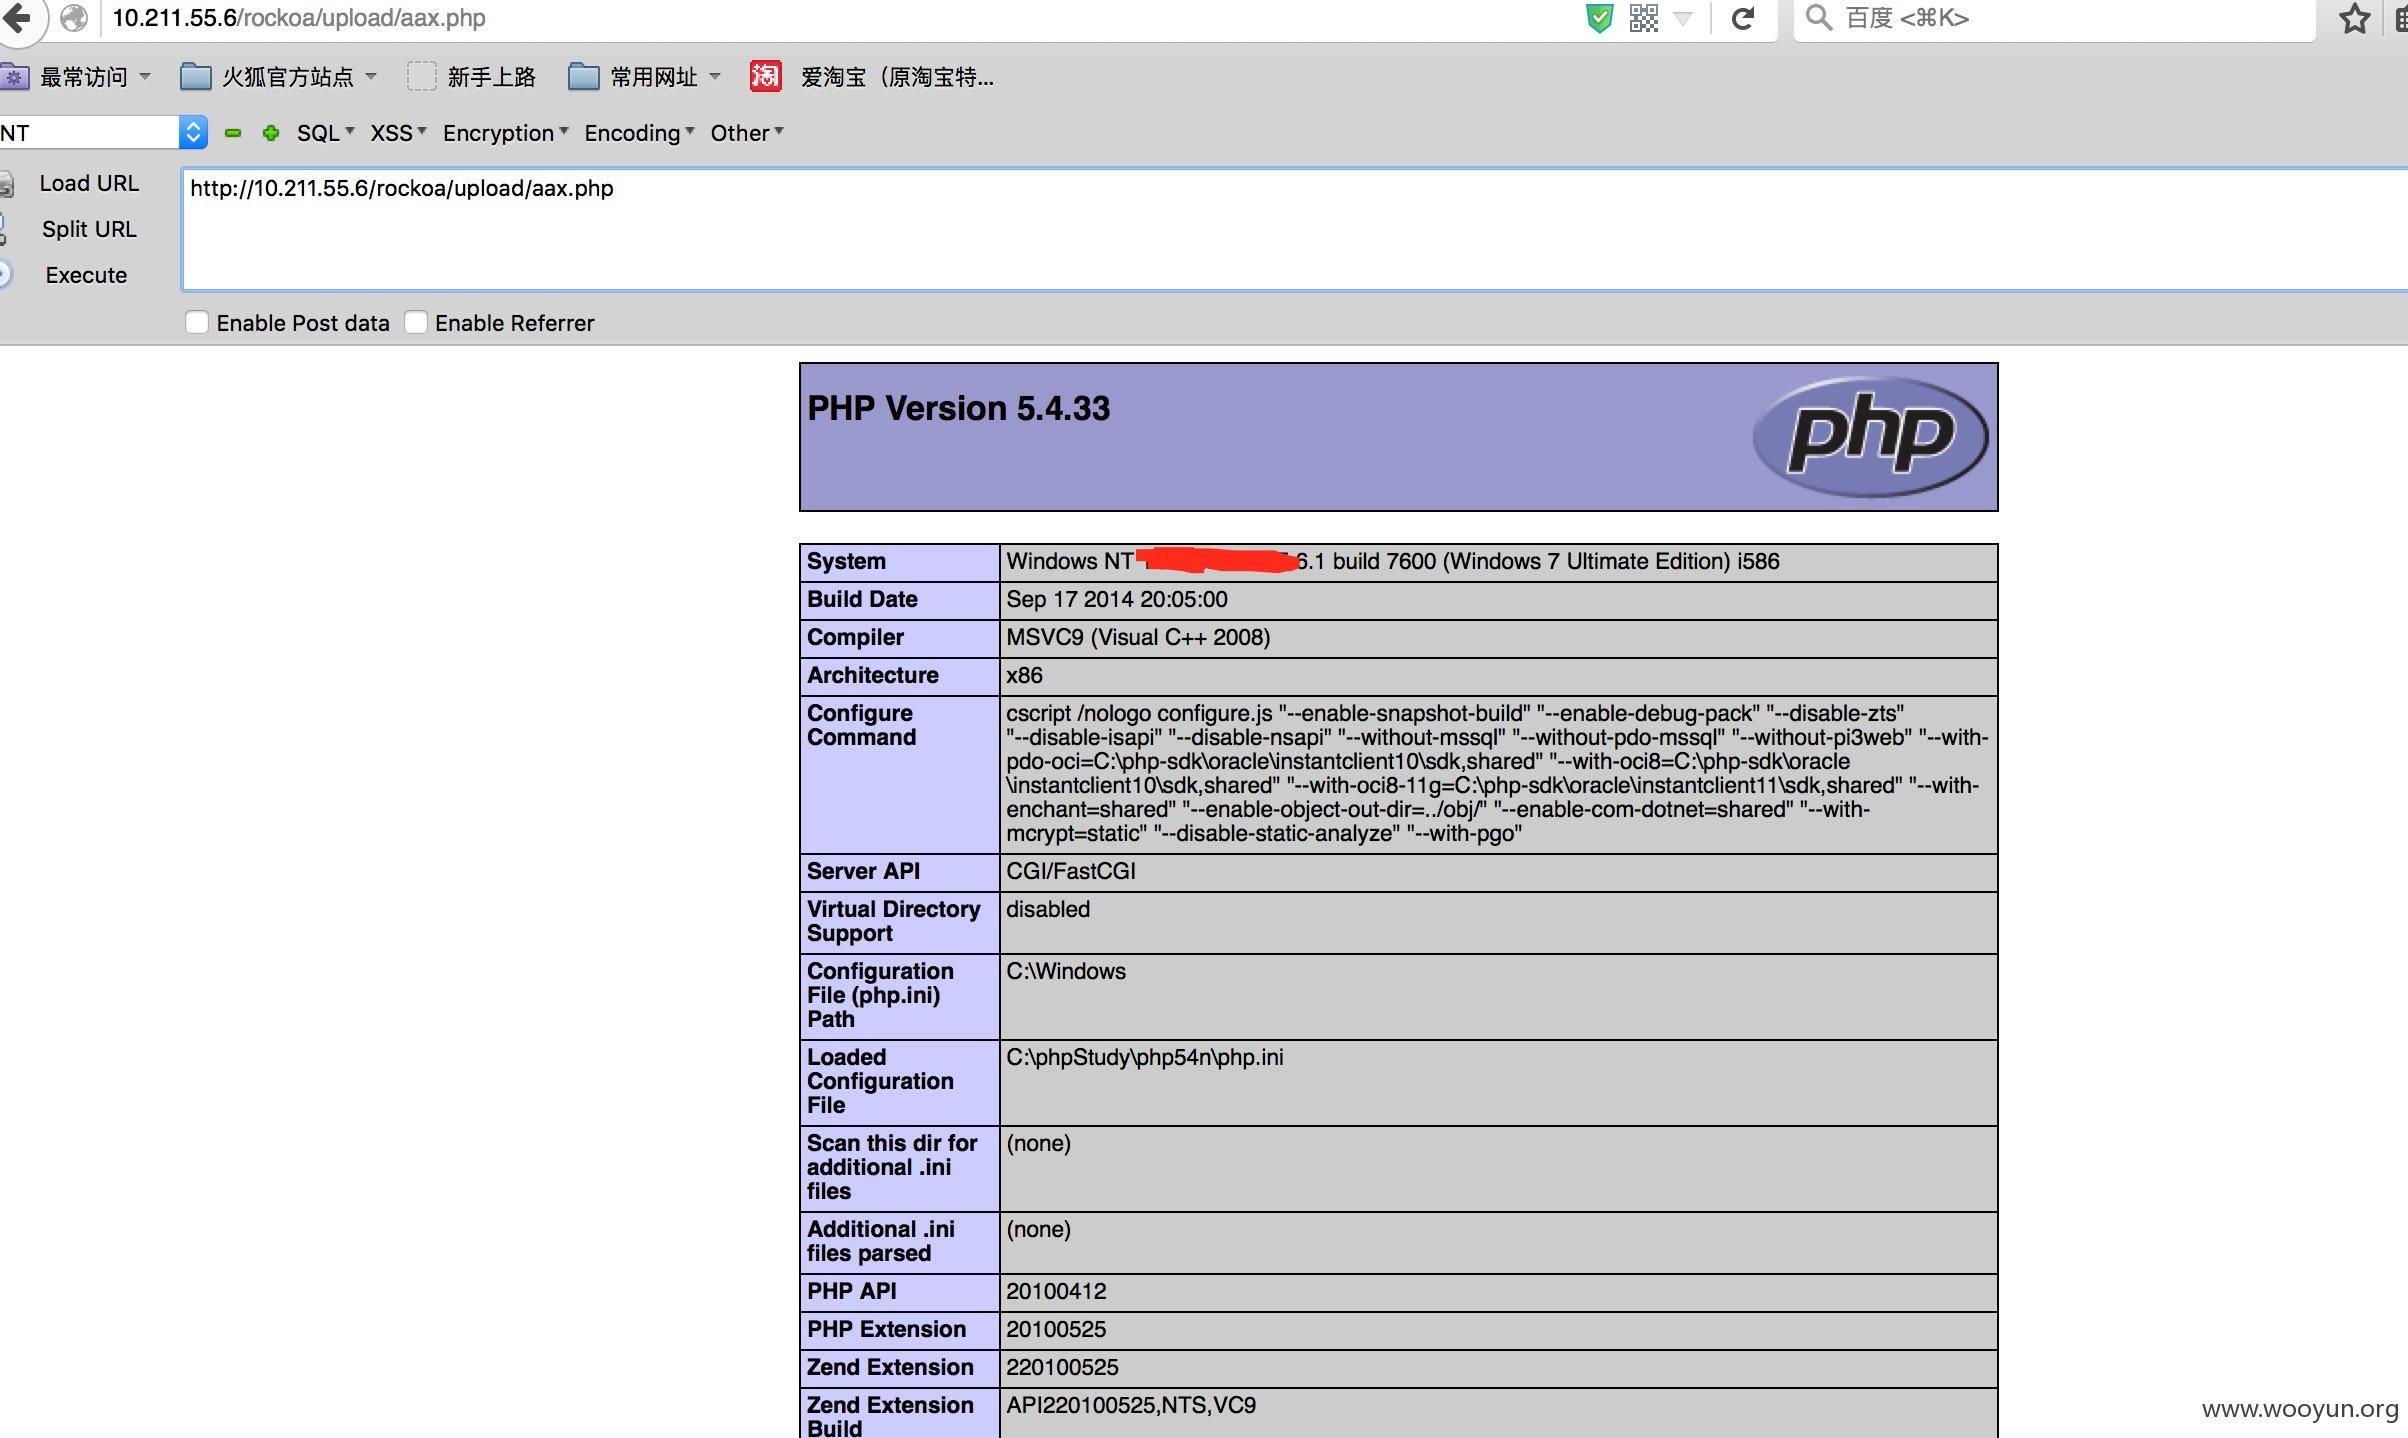Click the Scan this dir (none) value
Screen dimensions: 2408x1438
(x=1038, y=1143)
